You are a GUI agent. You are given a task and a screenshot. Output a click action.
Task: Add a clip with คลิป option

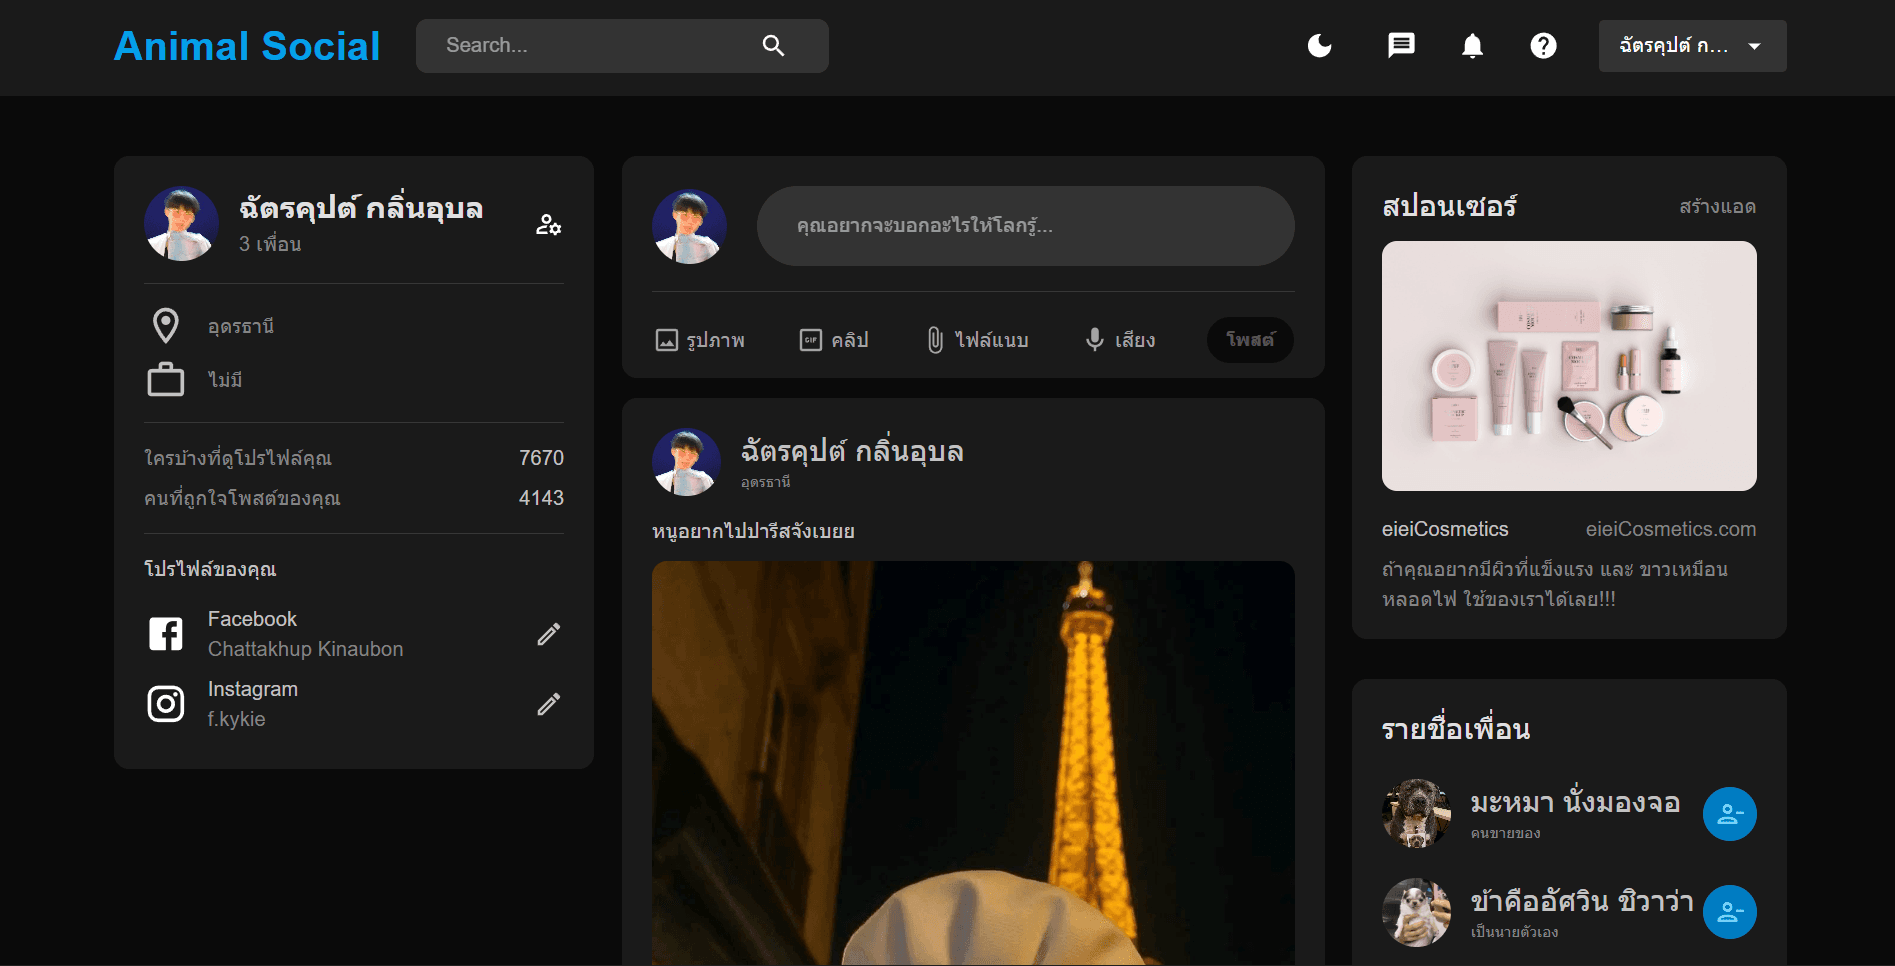[x=834, y=340]
